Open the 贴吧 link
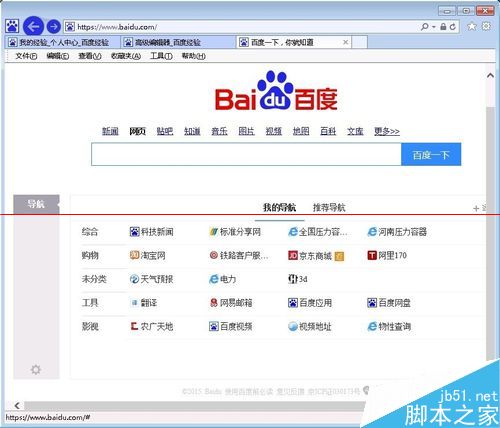This screenshot has width=500, height=428. (165, 131)
